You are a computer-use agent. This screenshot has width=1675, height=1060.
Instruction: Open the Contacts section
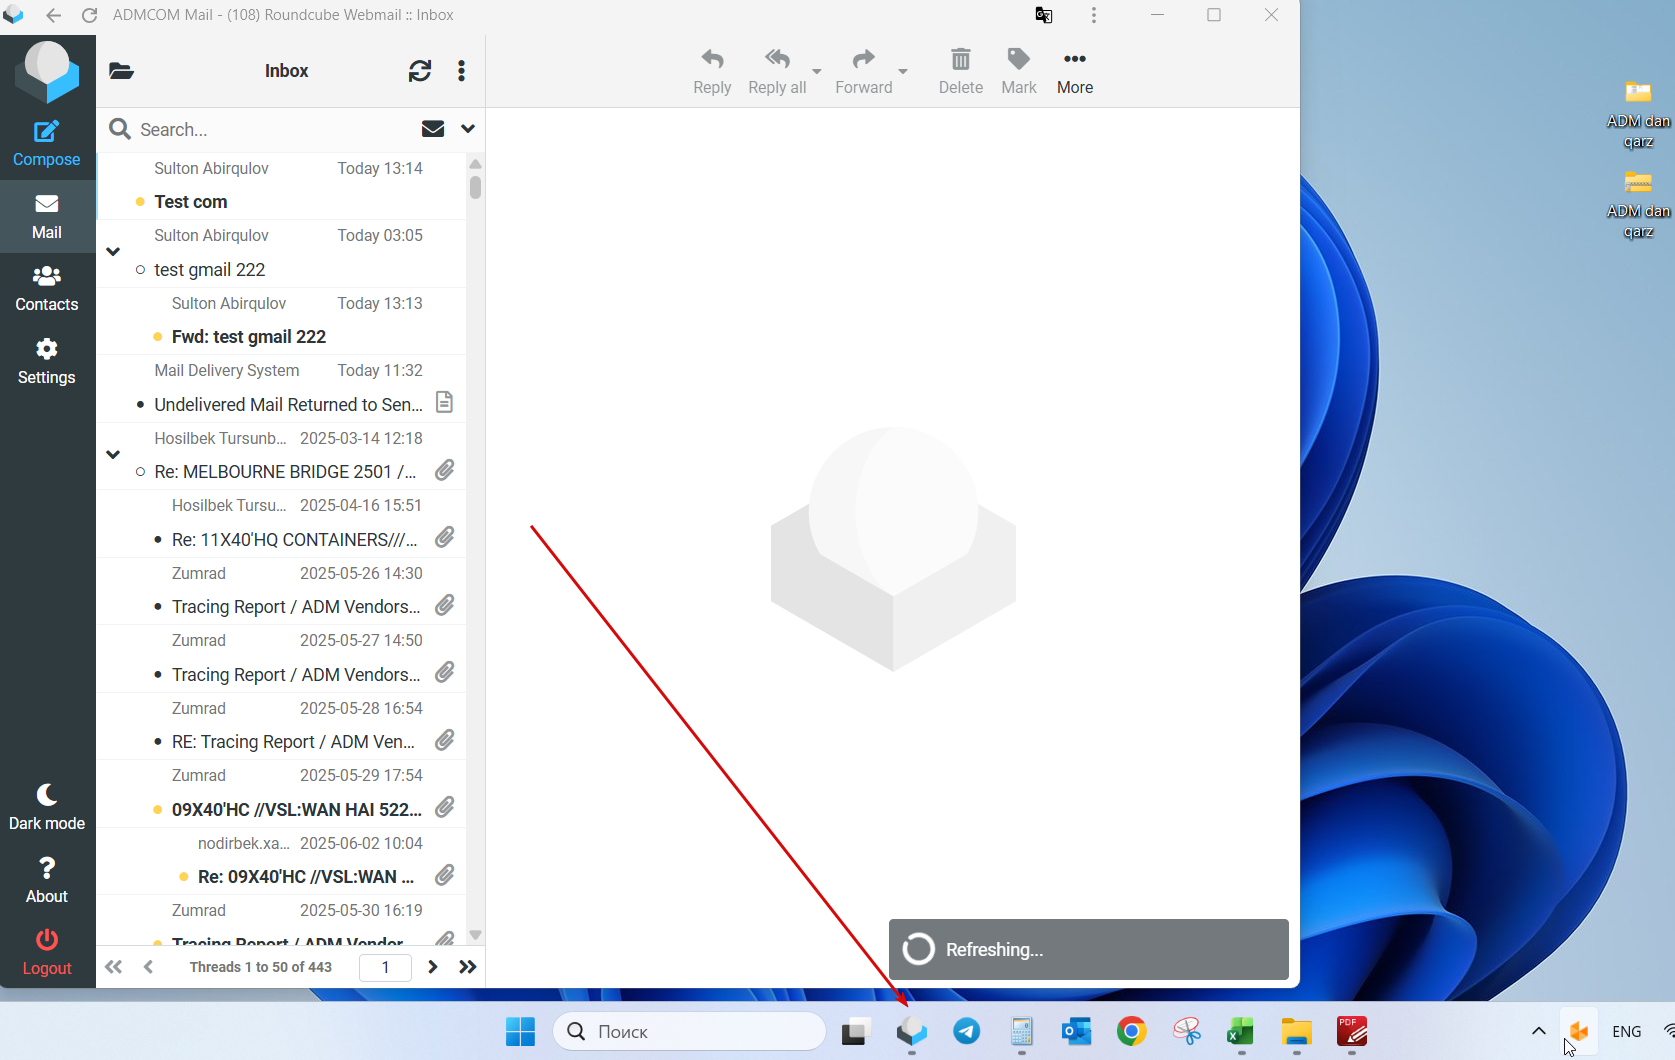pos(47,288)
